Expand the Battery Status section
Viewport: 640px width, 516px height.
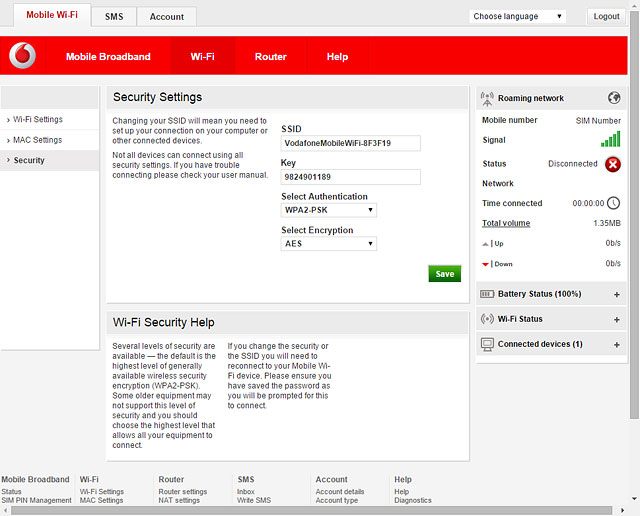[616, 294]
